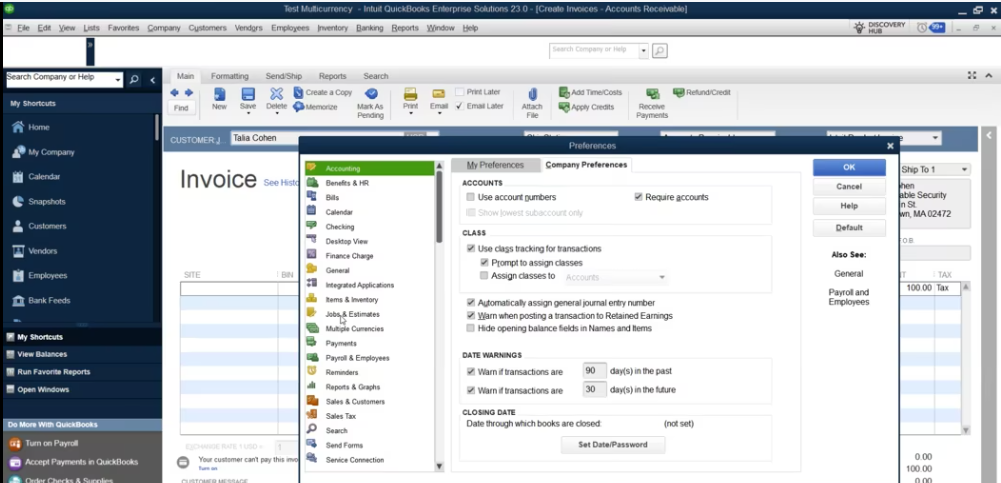This screenshot has height=483, width=1001.
Task: Click days in the past field showing 90
Action: click(594, 371)
